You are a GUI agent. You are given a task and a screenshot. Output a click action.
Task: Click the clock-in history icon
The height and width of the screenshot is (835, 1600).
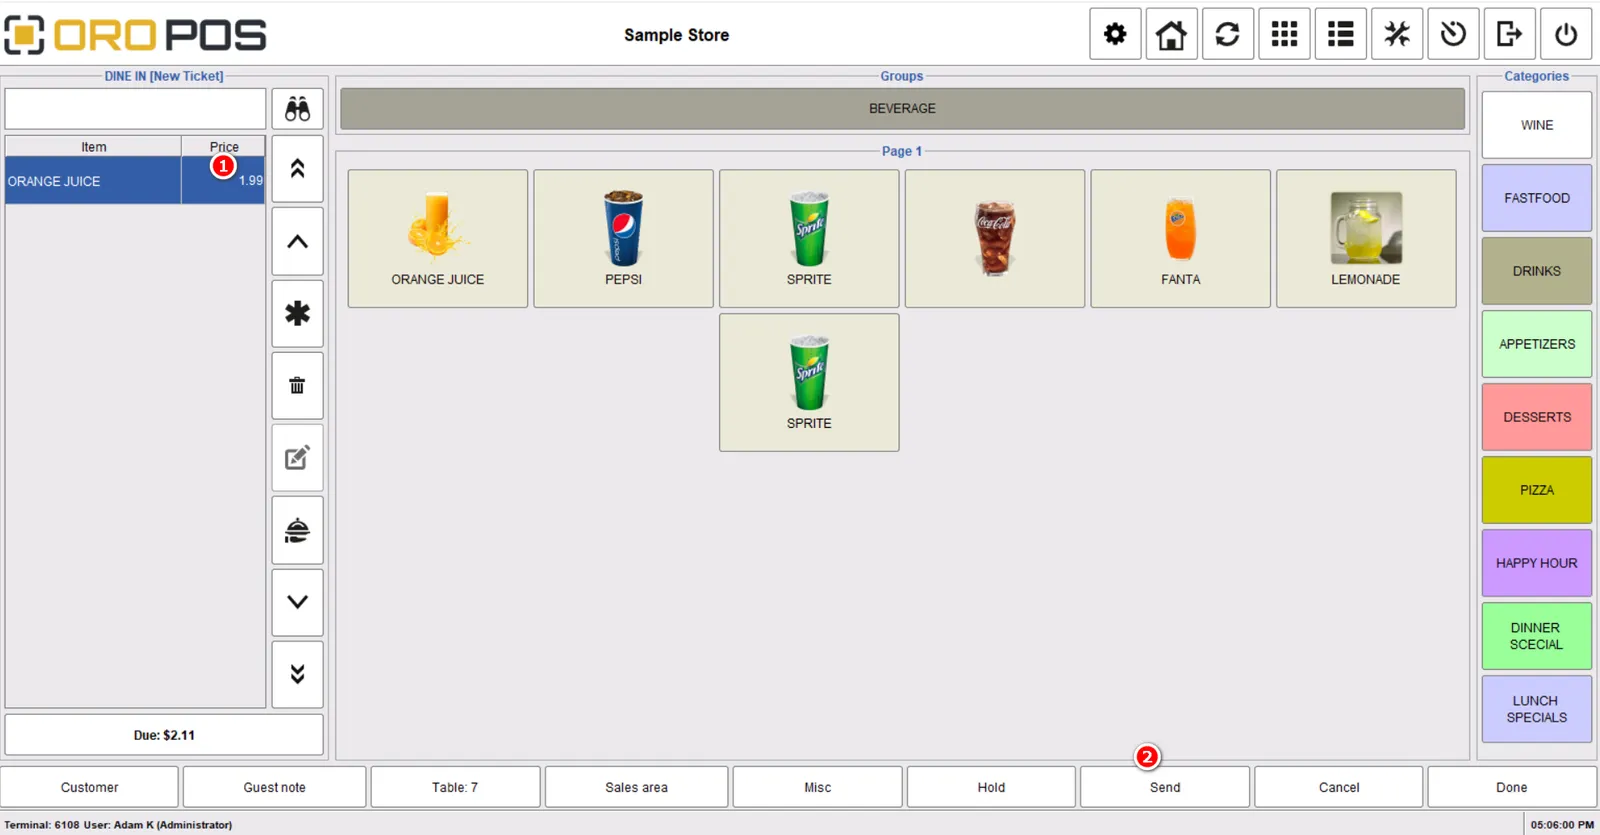point(1453,35)
